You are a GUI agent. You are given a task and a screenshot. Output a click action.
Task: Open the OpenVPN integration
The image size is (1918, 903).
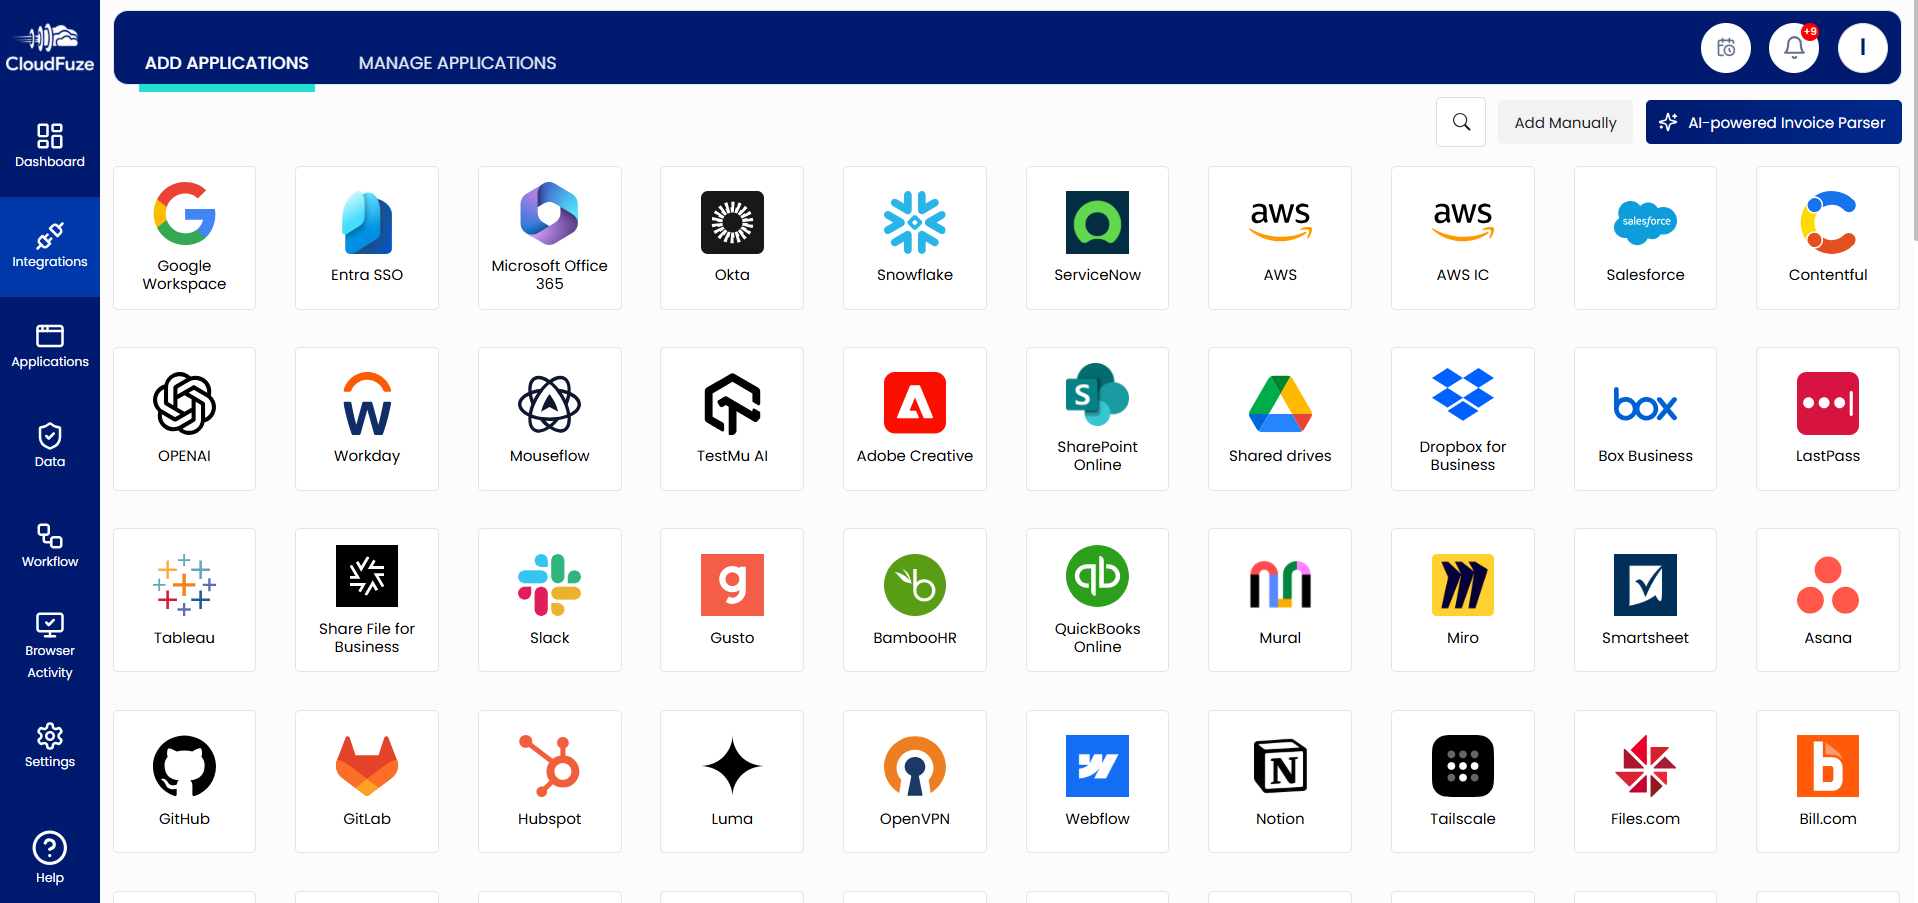click(x=914, y=780)
